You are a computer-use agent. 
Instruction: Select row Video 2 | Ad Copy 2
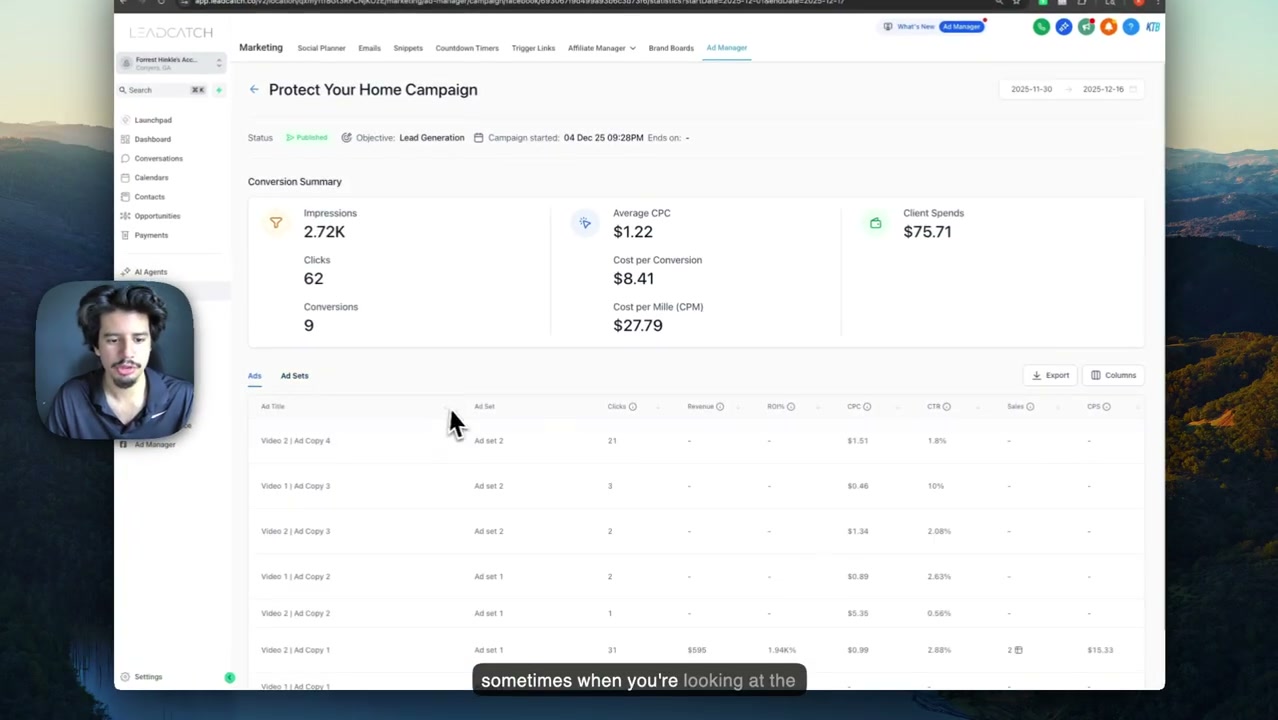695,613
